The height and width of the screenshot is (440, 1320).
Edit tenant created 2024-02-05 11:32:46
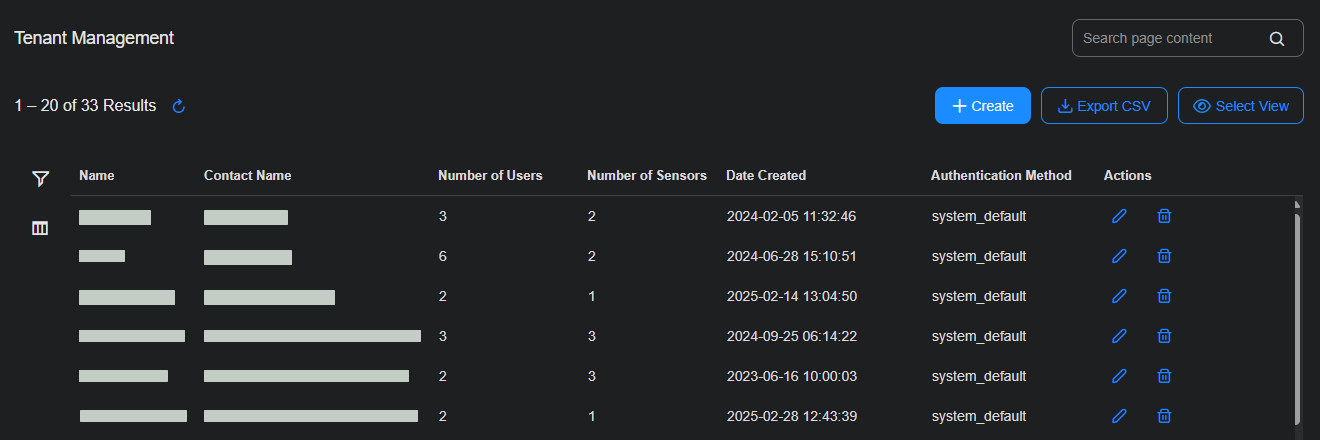pos(1119,216)
